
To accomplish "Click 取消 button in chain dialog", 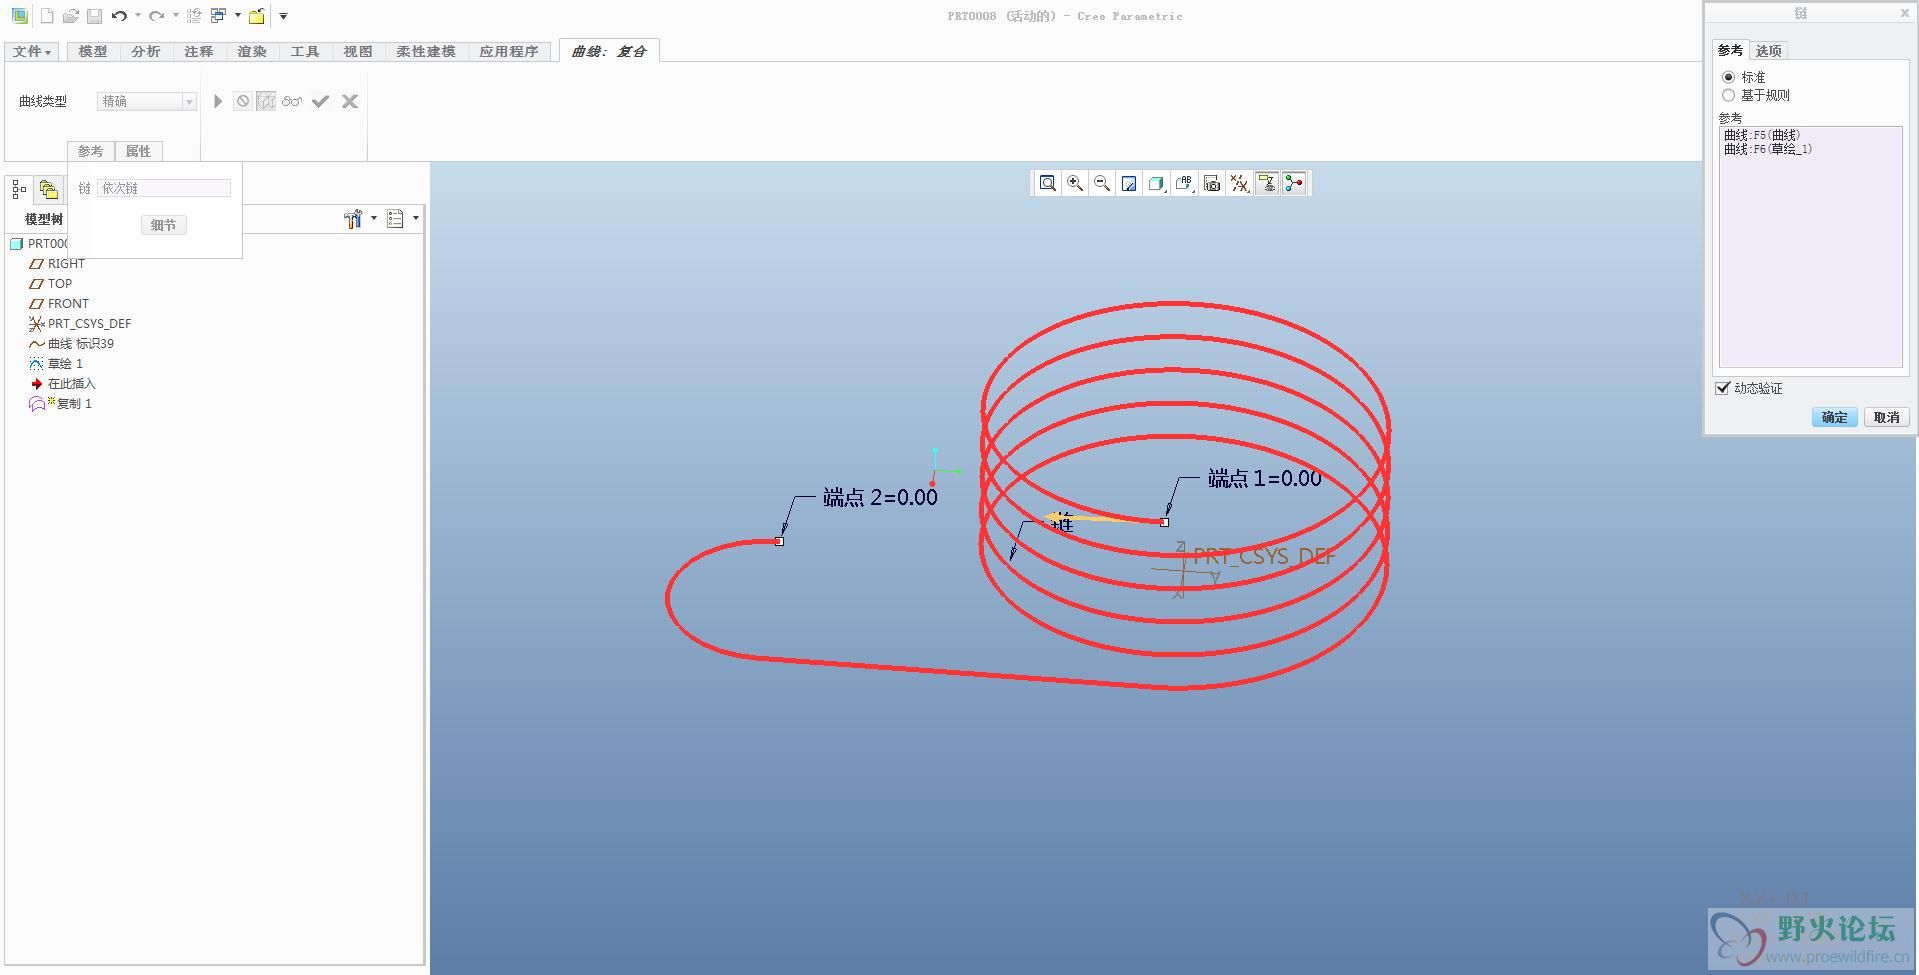I will click(x=1887, y=417).
